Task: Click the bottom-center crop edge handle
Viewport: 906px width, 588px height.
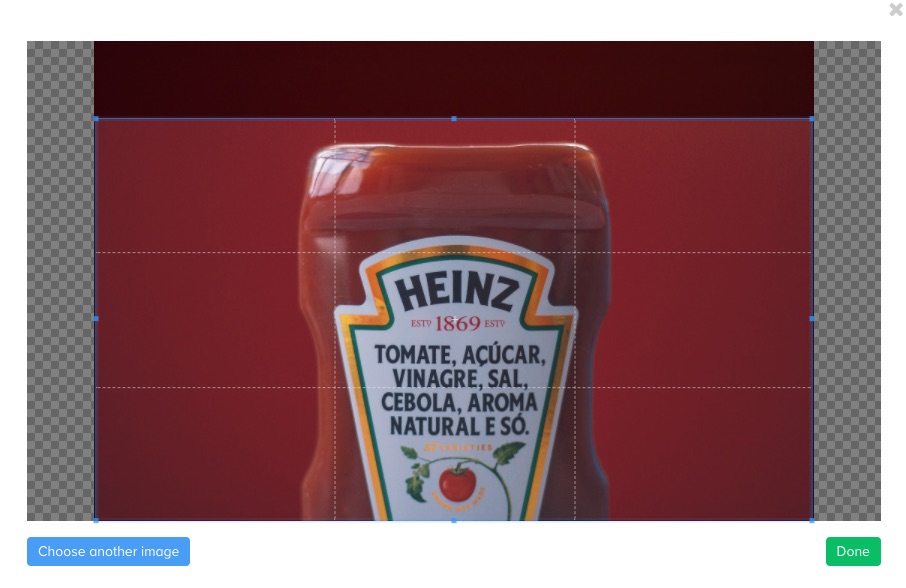Action: [x=454, y=520]
